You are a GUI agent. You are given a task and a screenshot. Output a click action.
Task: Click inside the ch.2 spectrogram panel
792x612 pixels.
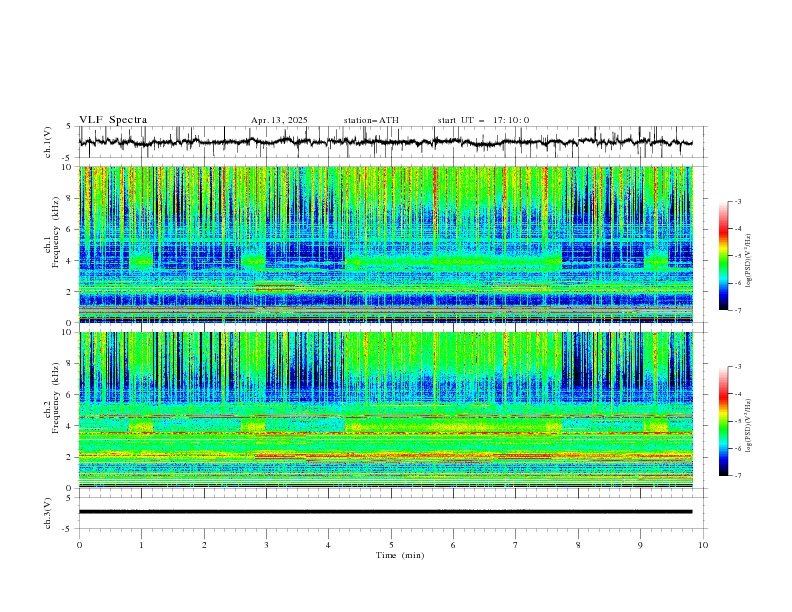click(x=386, y=410)
